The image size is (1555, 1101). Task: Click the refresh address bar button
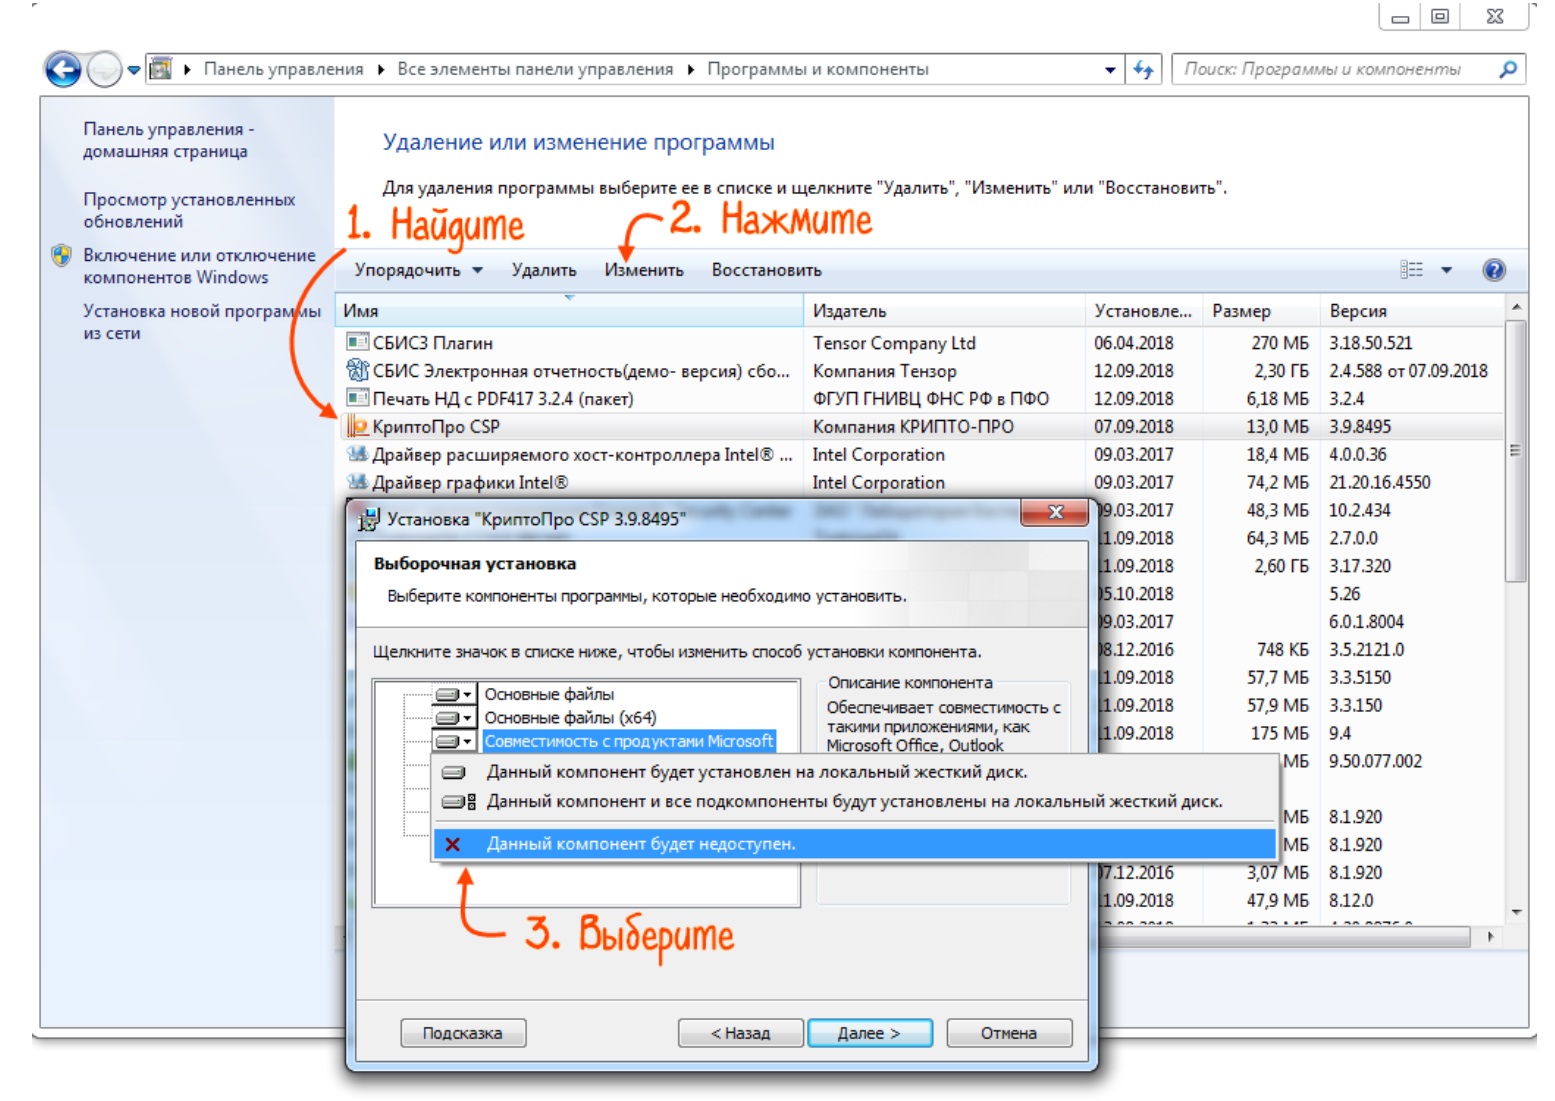point(1143,70)
